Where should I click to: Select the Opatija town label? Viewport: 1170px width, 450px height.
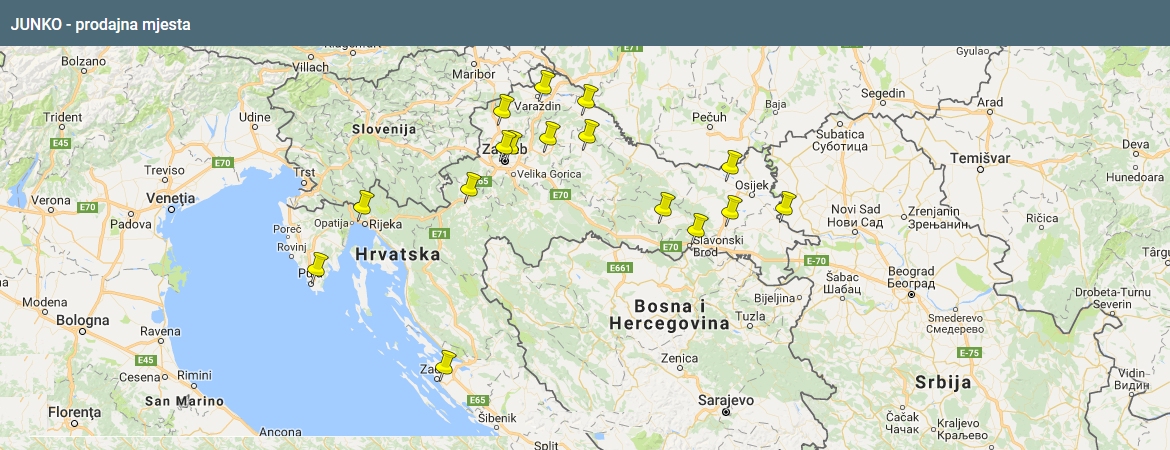331,223
